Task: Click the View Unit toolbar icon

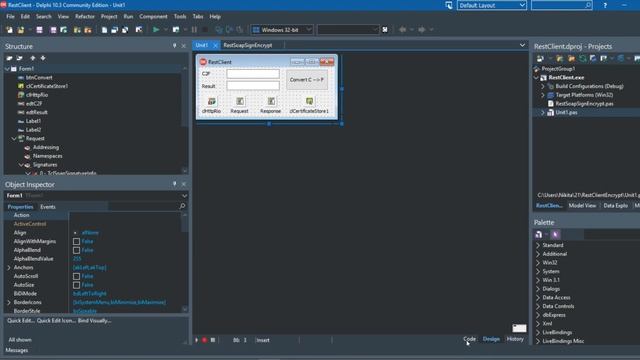Action: click(x=104, y=30)
